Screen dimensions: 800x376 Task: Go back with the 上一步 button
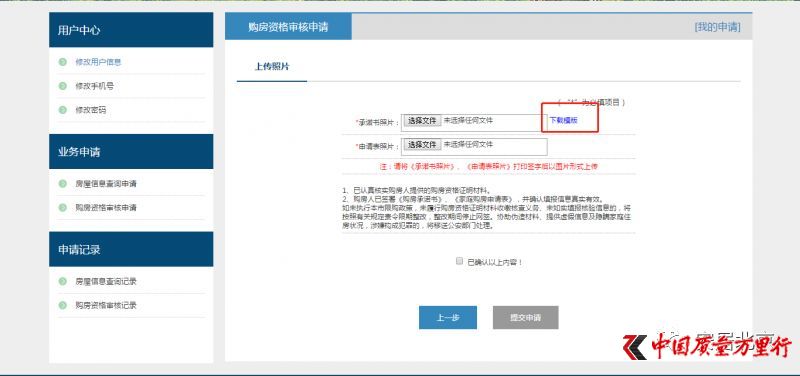click(448, 317)
